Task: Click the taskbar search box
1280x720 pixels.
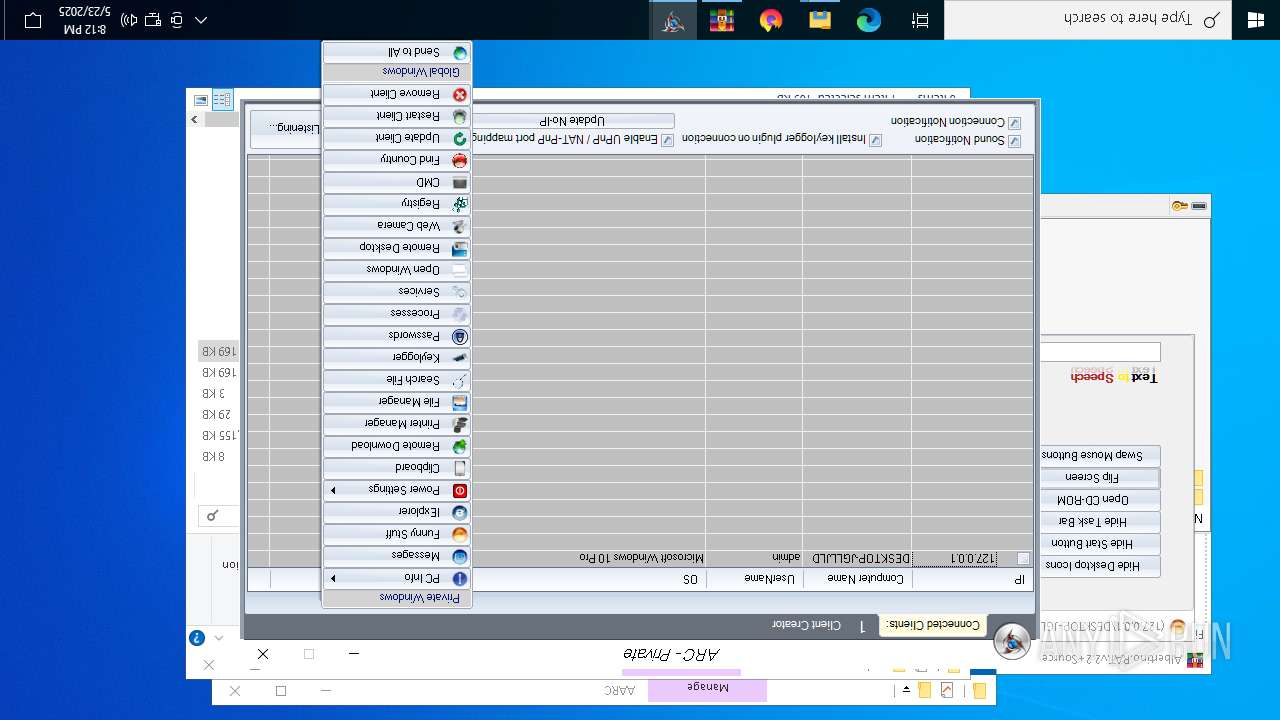Action: click(1088, 20)
